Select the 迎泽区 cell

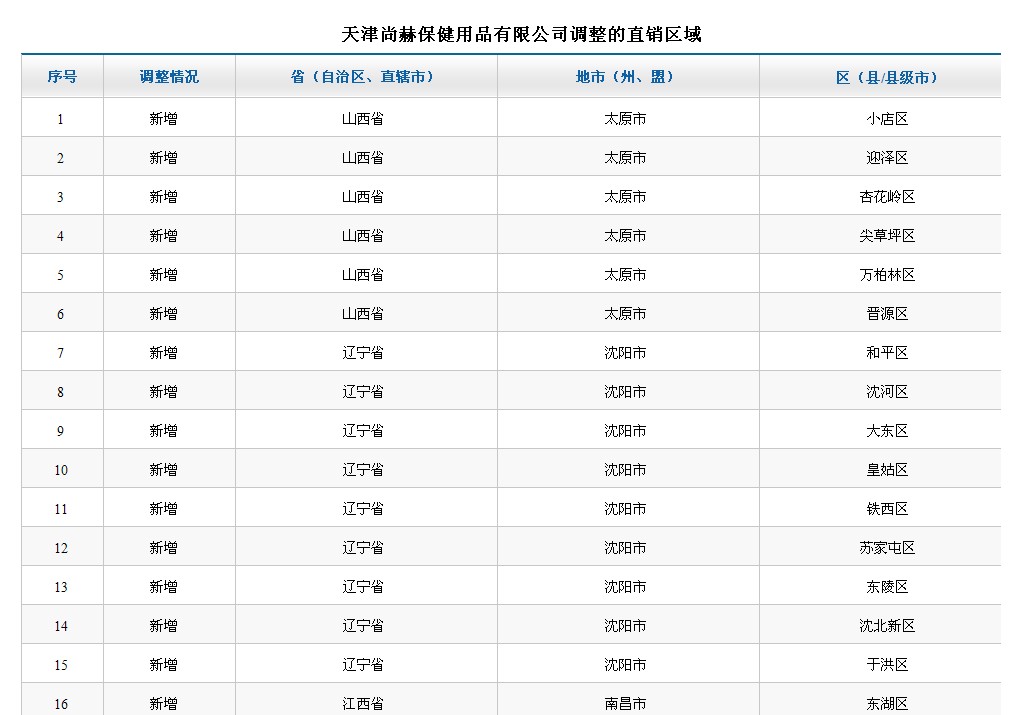tap(887, 158)
